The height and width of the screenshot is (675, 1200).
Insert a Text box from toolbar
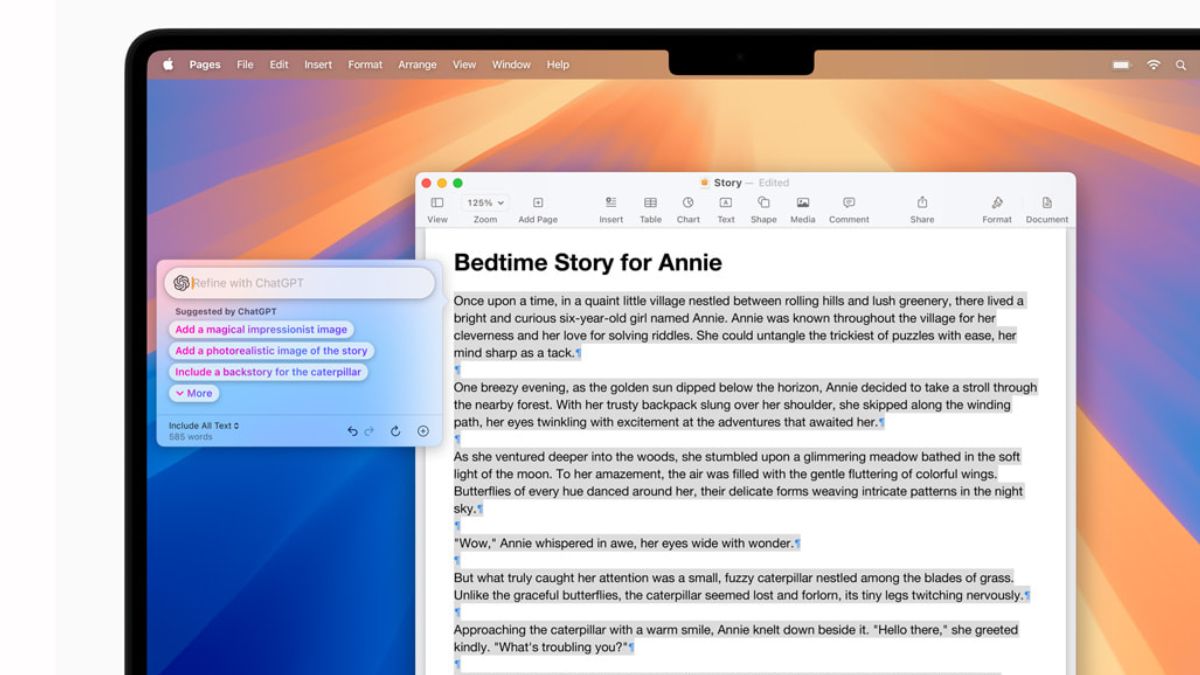pyautogui.click(x=725, y=203)
